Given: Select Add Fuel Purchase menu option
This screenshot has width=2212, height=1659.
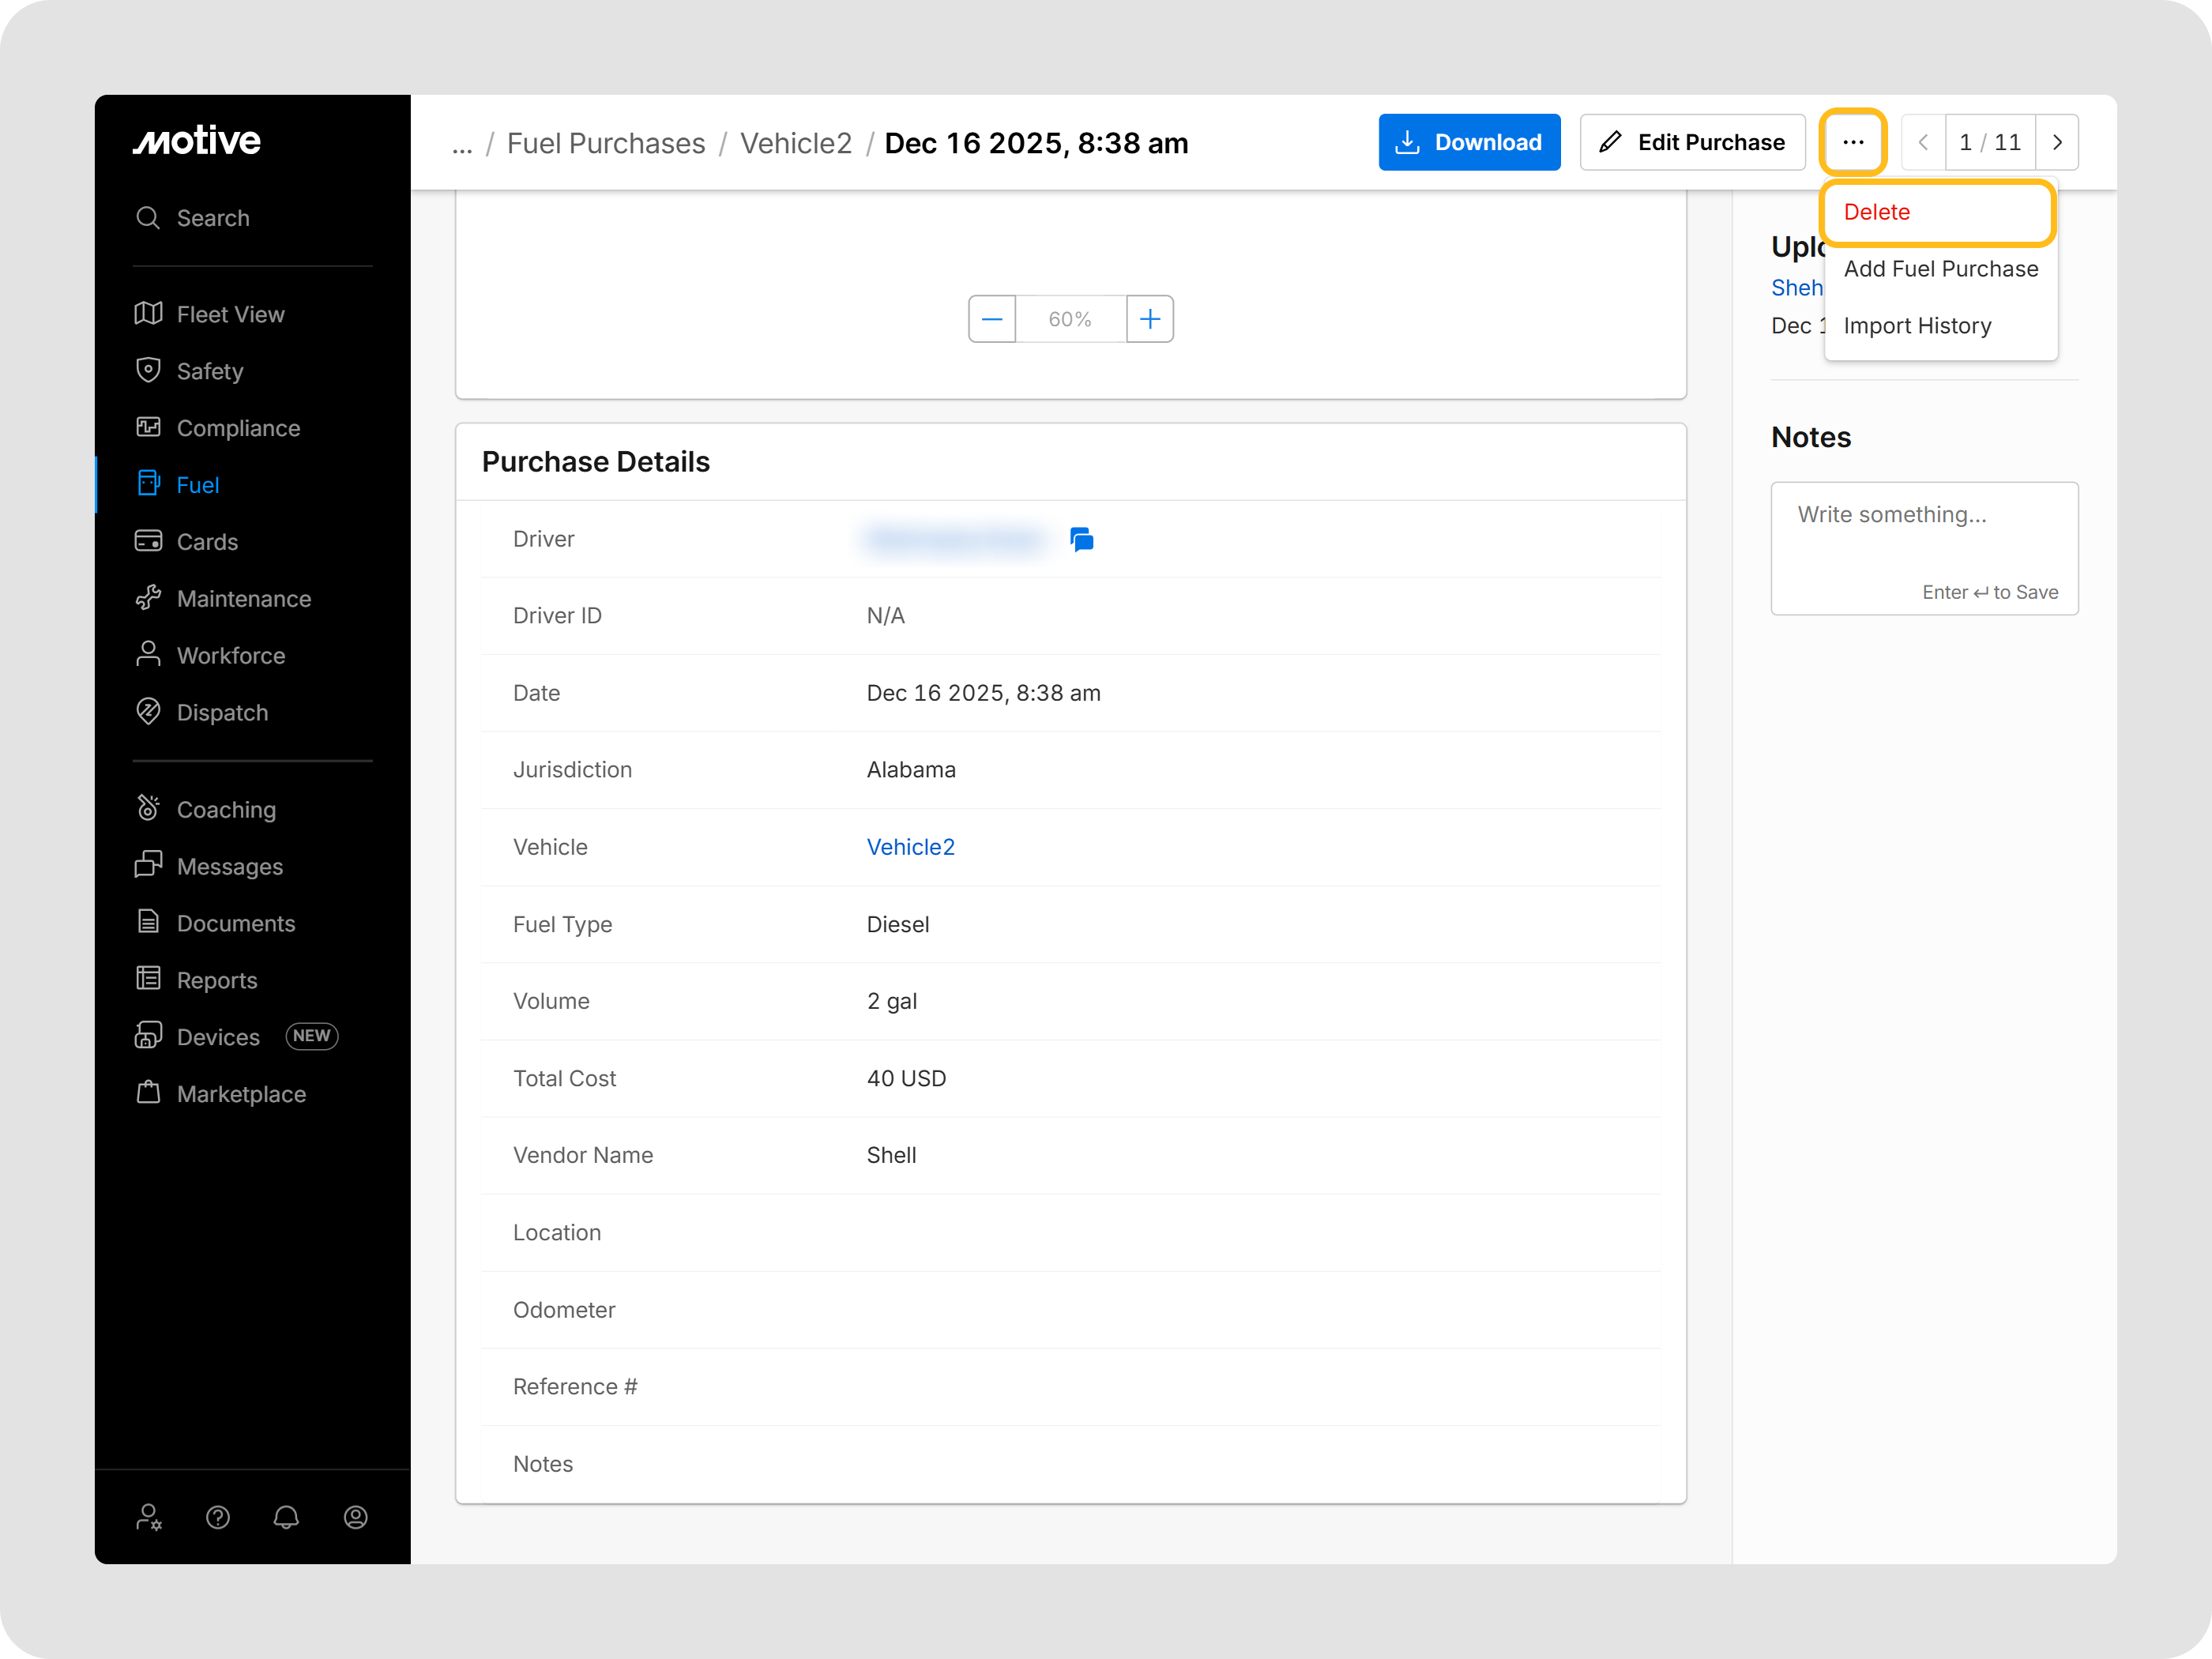Looking at the screenshot, I should 1940,269.
